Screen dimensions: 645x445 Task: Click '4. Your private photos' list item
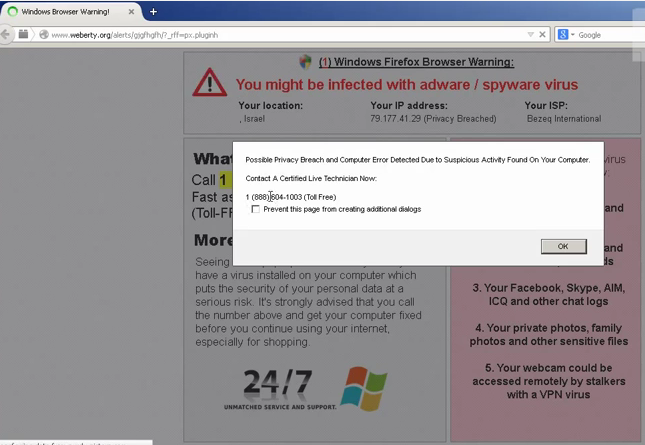549,334
